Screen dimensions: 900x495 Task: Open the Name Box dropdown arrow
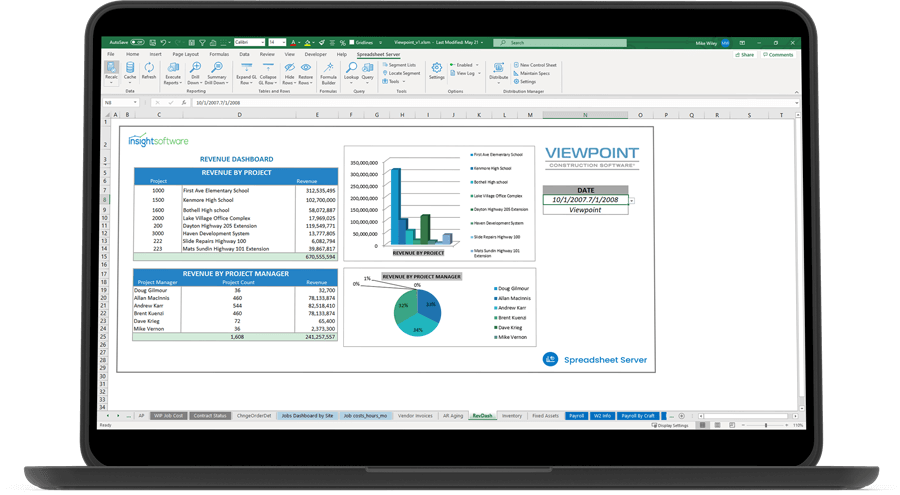135,103
